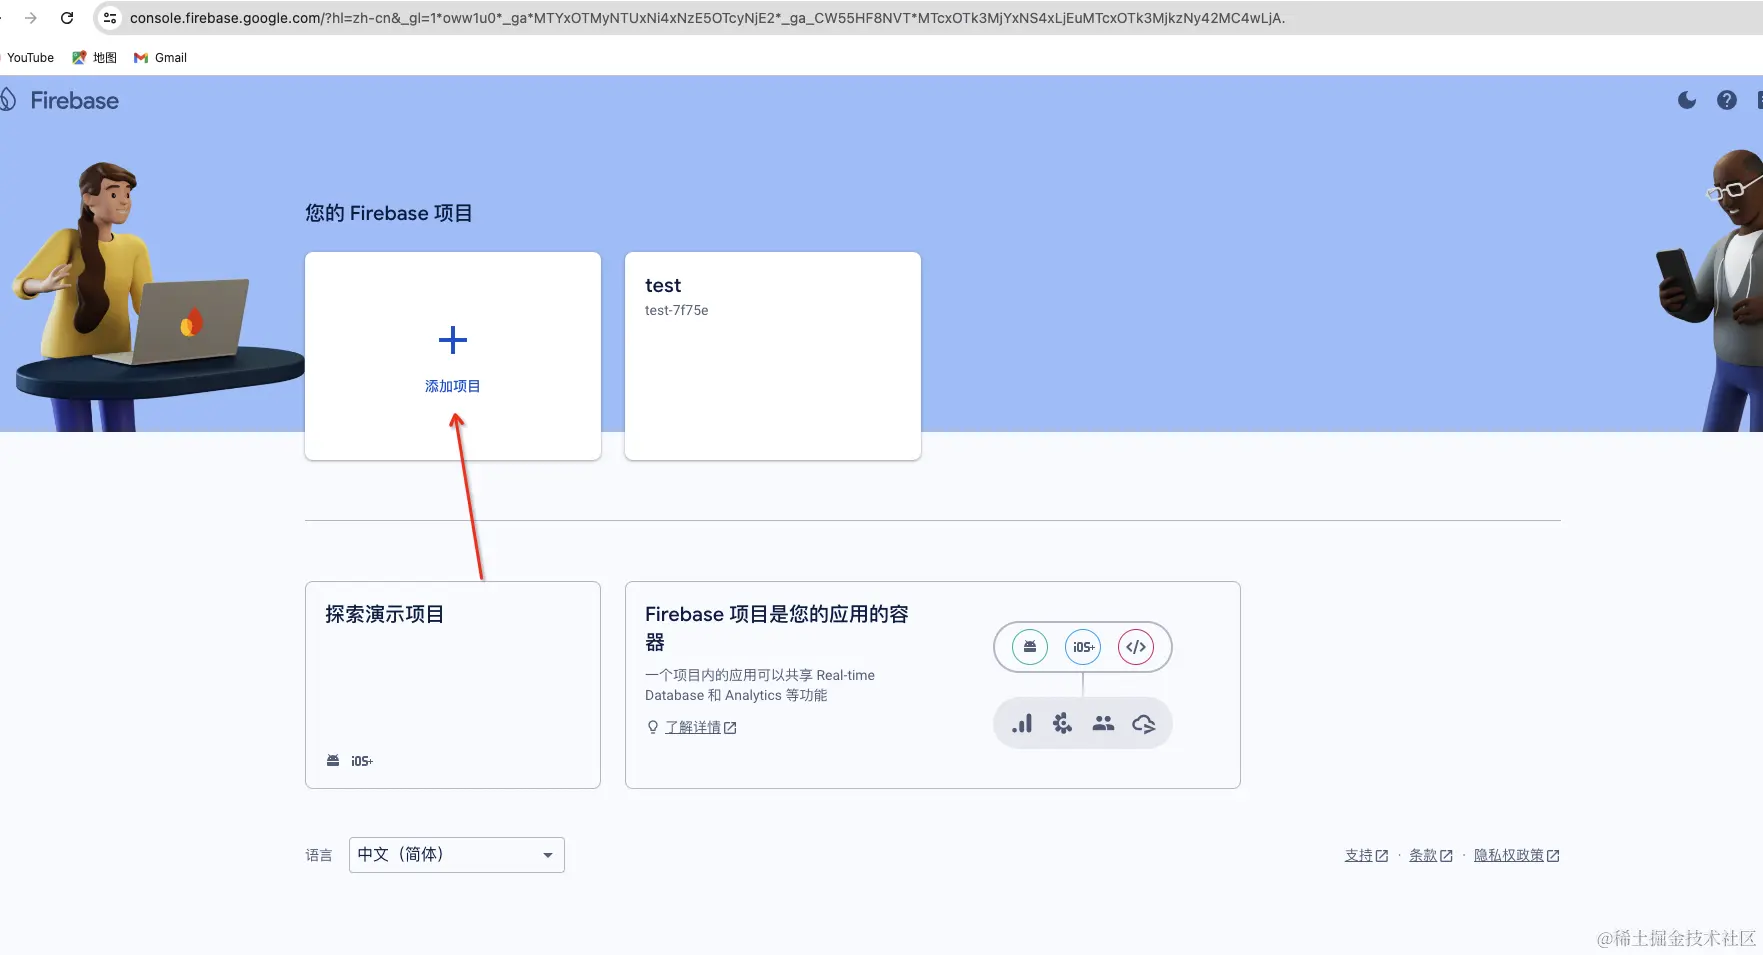Click the plus icon to add project
Viewport: 1763px width, 955px height.
[453, 340]
